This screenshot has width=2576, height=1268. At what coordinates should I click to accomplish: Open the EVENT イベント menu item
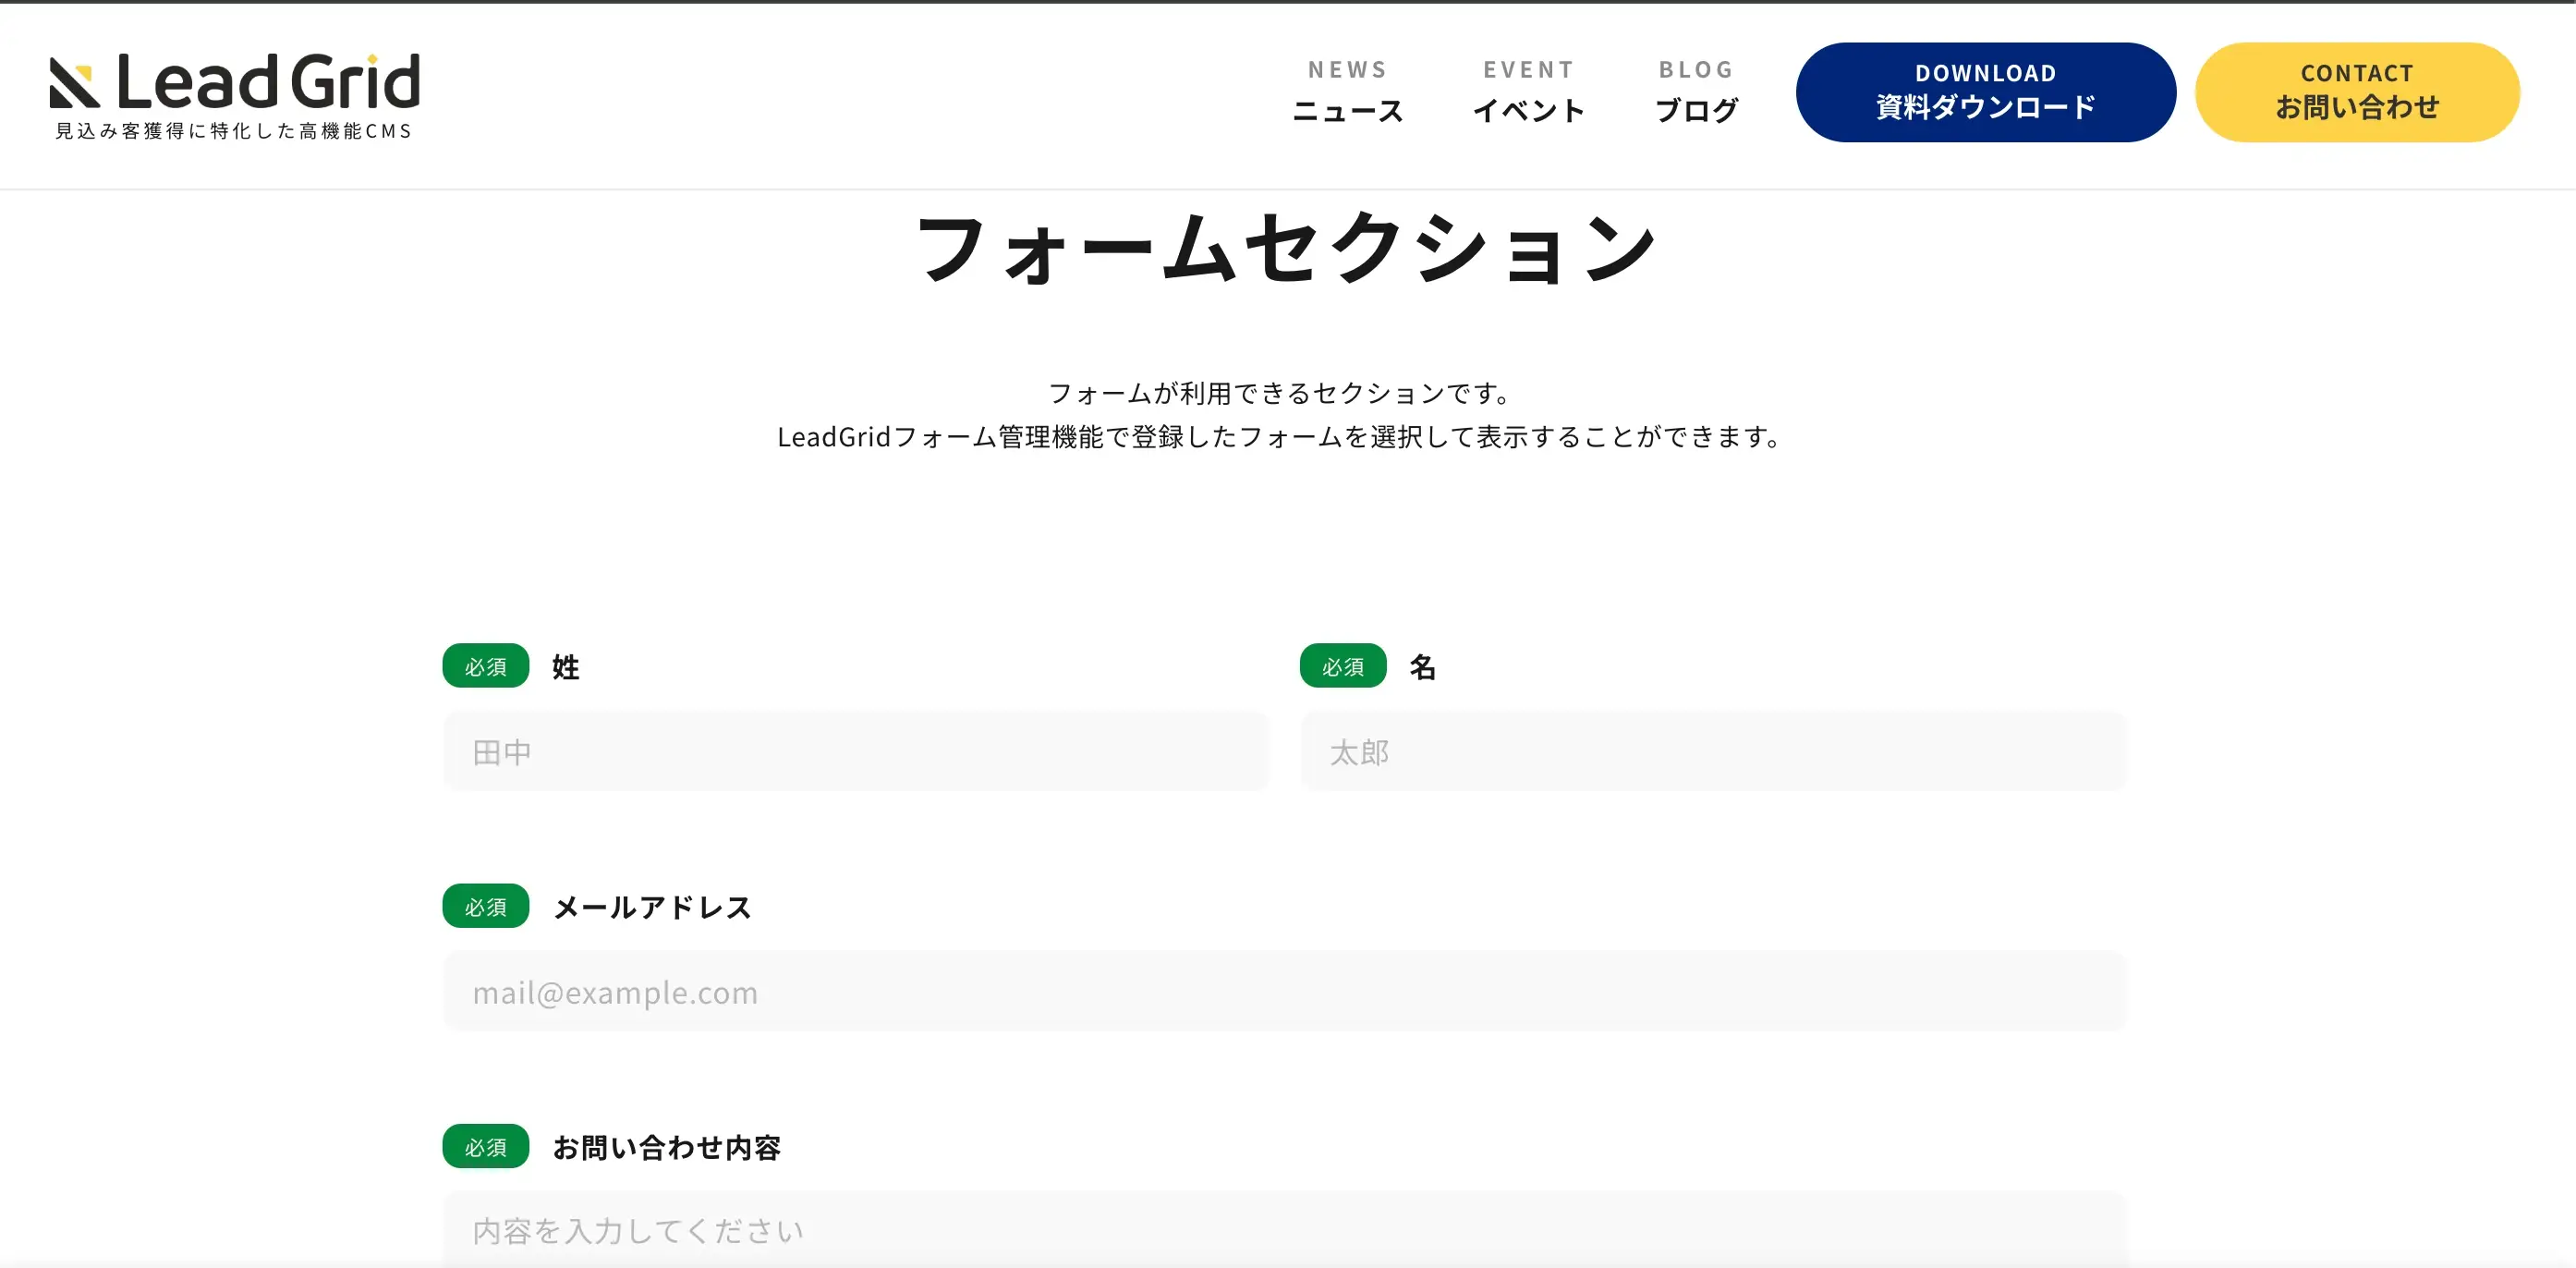[1528, 91]
